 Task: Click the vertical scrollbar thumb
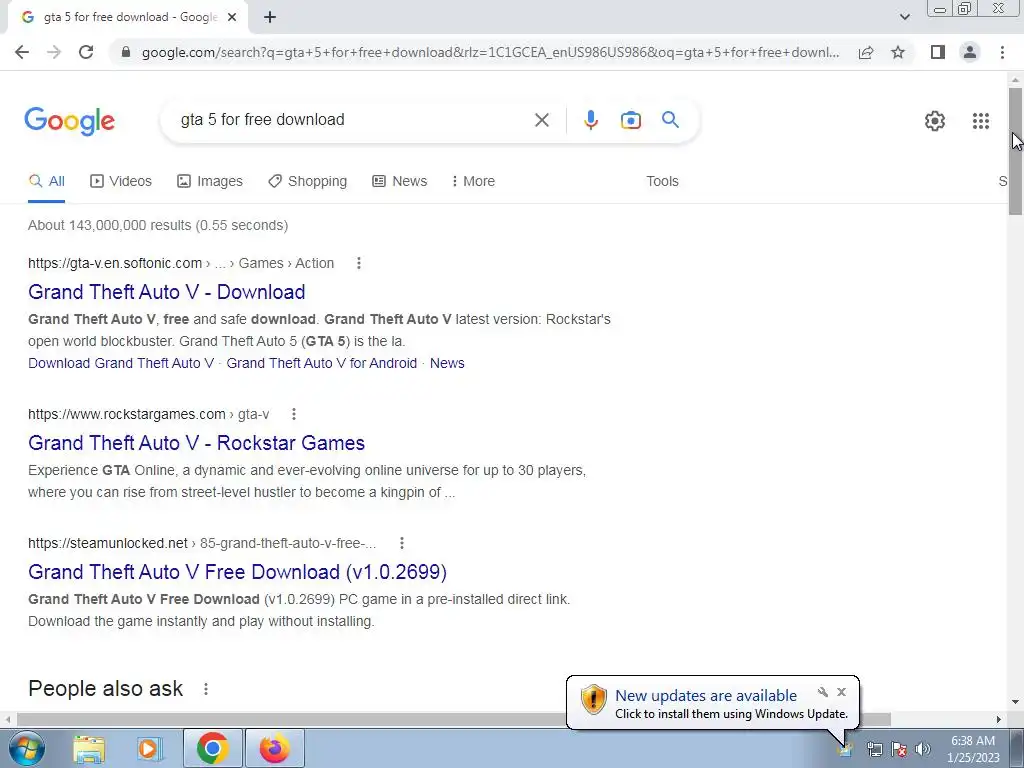tap(1015, 150)
